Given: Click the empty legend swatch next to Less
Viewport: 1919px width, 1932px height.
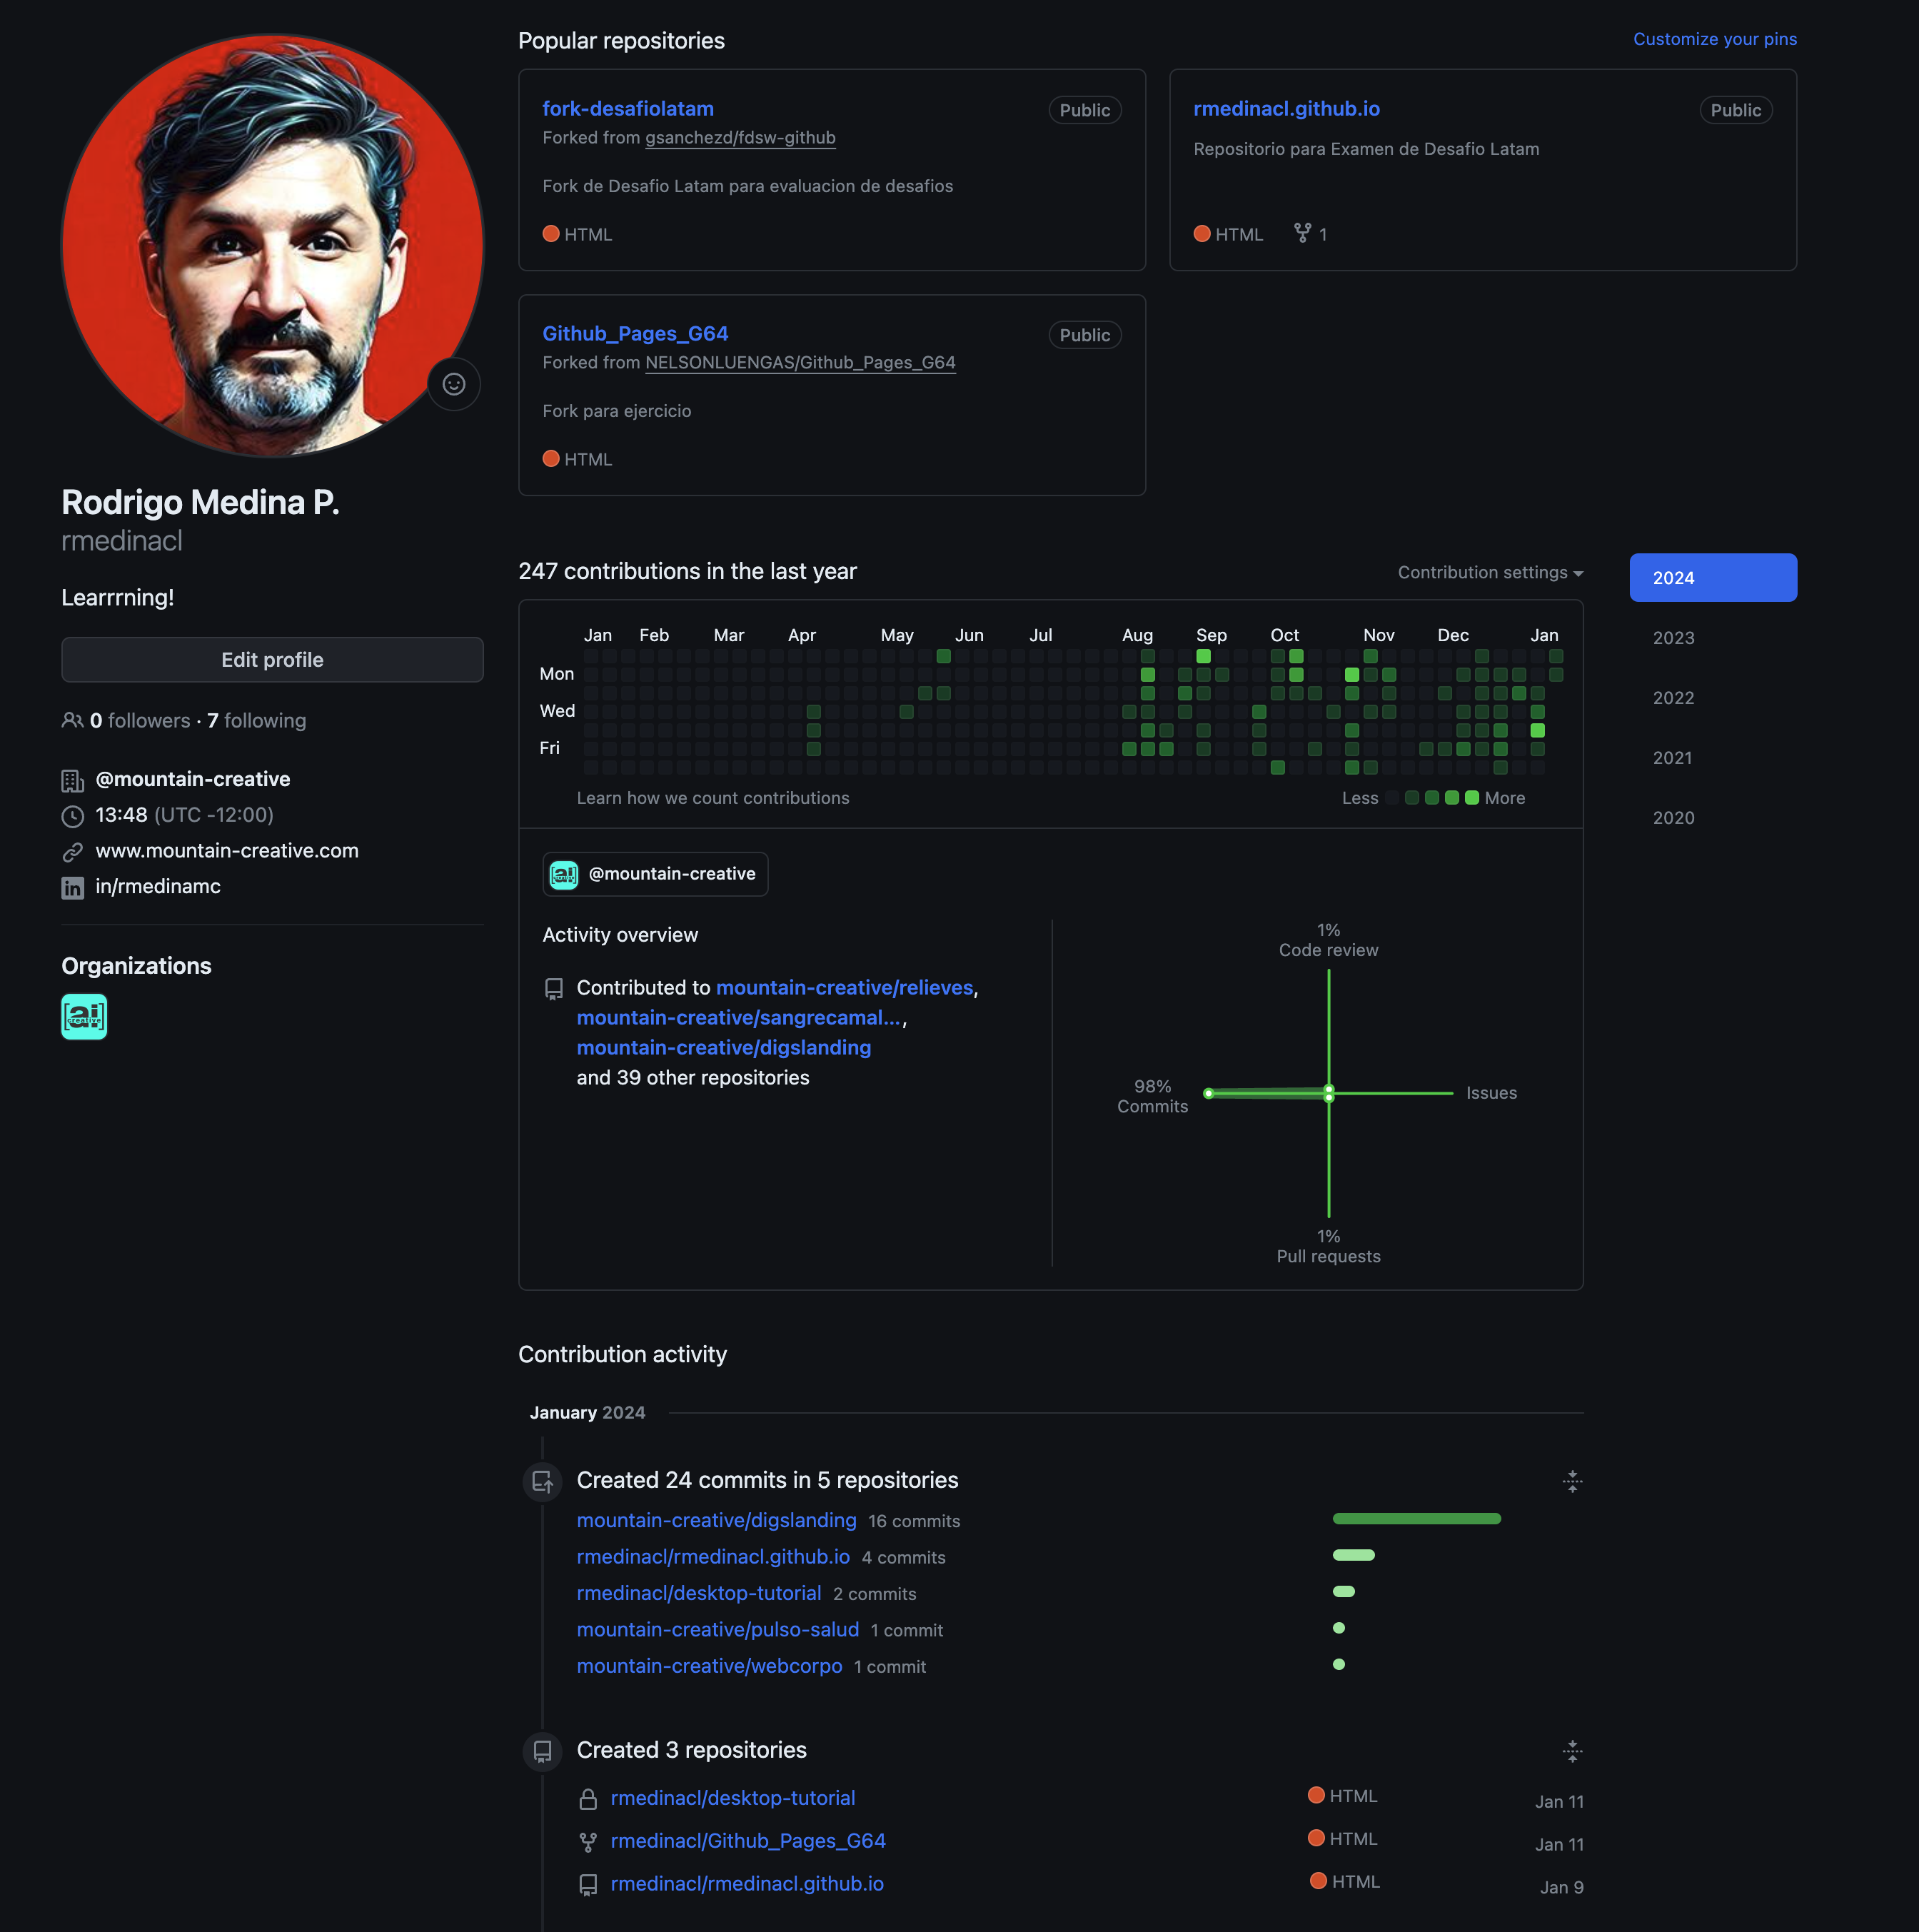Looking at the screenshot, I should point(1392,798).
